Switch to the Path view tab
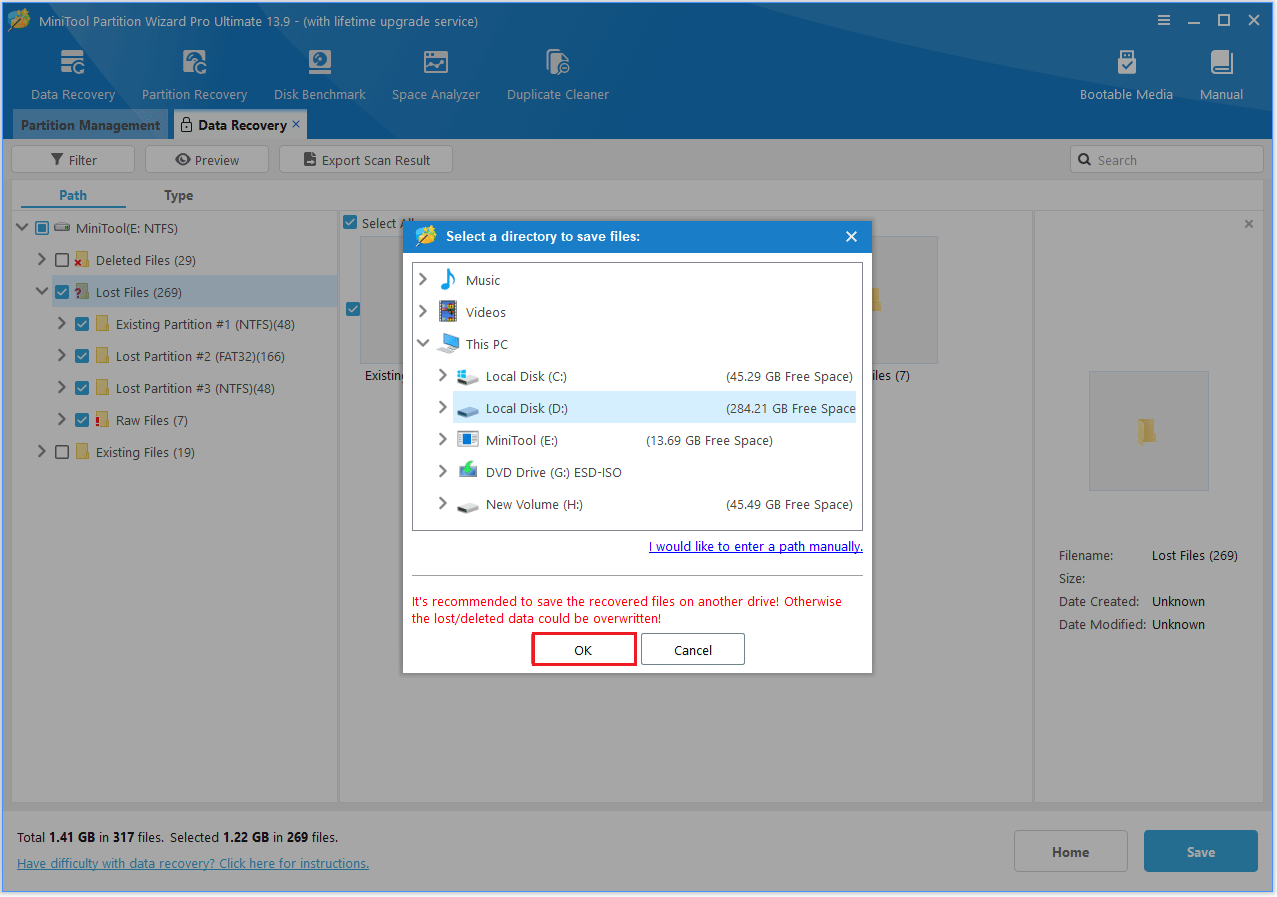Screen dimensions: 1277x897 click(x=73, y=195)
